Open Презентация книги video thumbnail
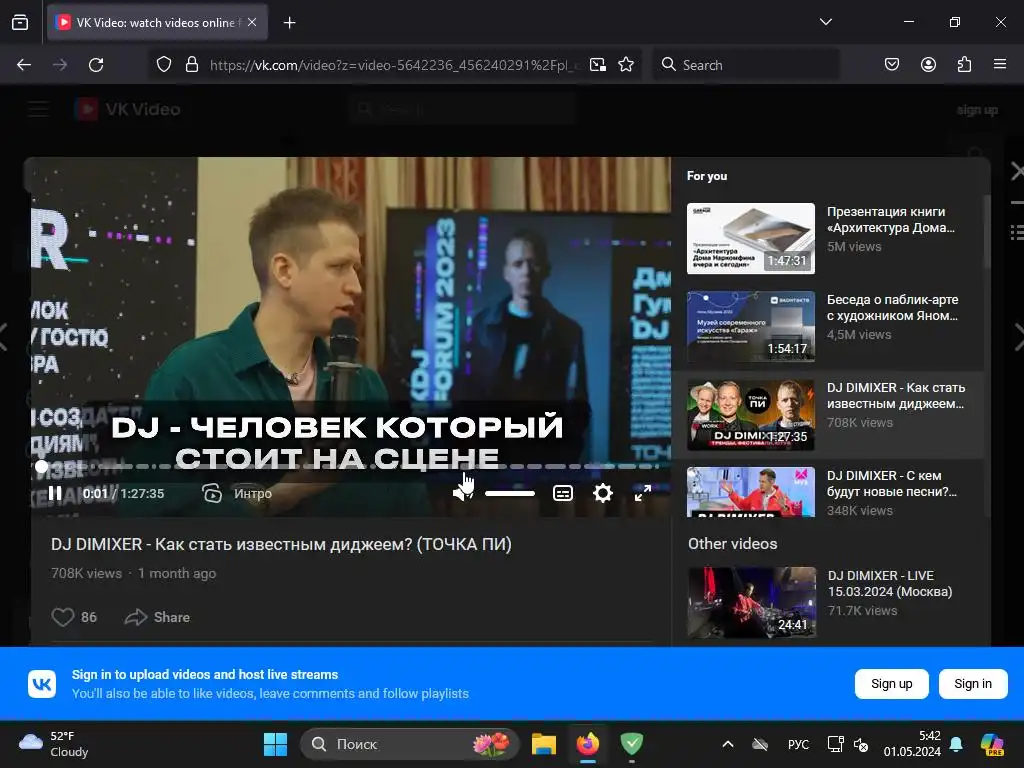The image size is (1024, 768). (x=750, y=238)
